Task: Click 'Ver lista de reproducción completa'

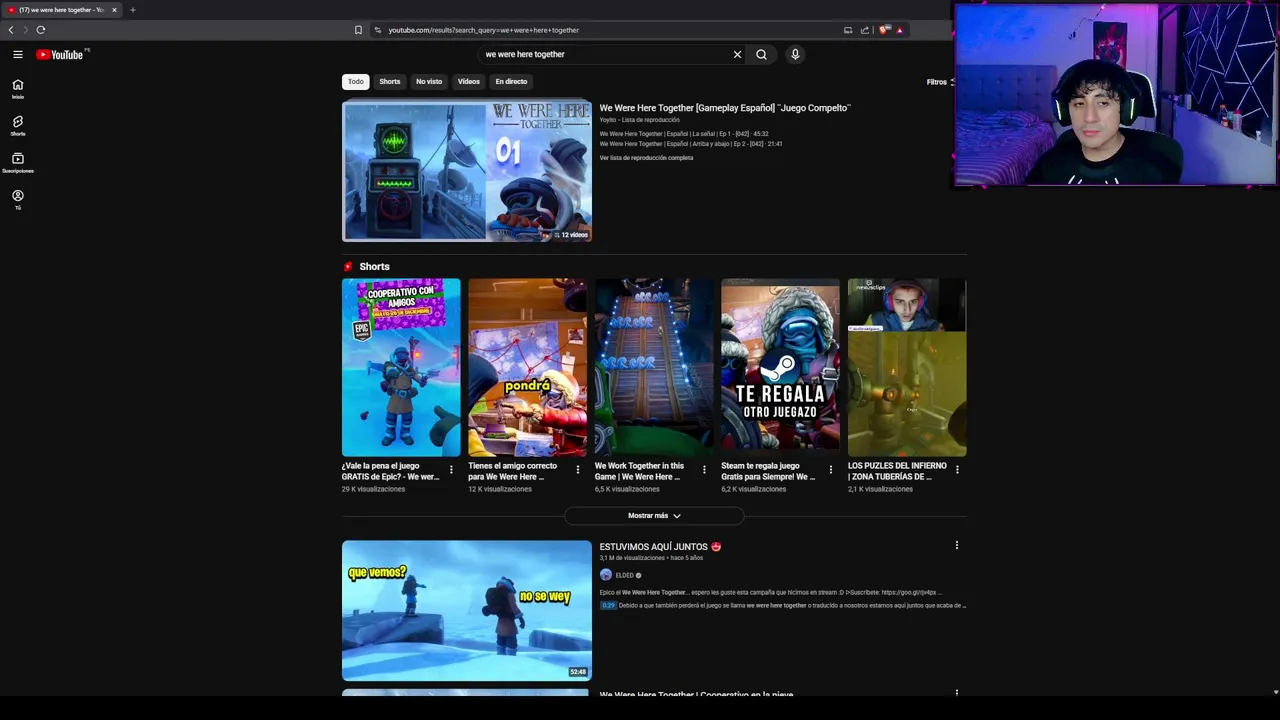Action: [x=646, y=158]
